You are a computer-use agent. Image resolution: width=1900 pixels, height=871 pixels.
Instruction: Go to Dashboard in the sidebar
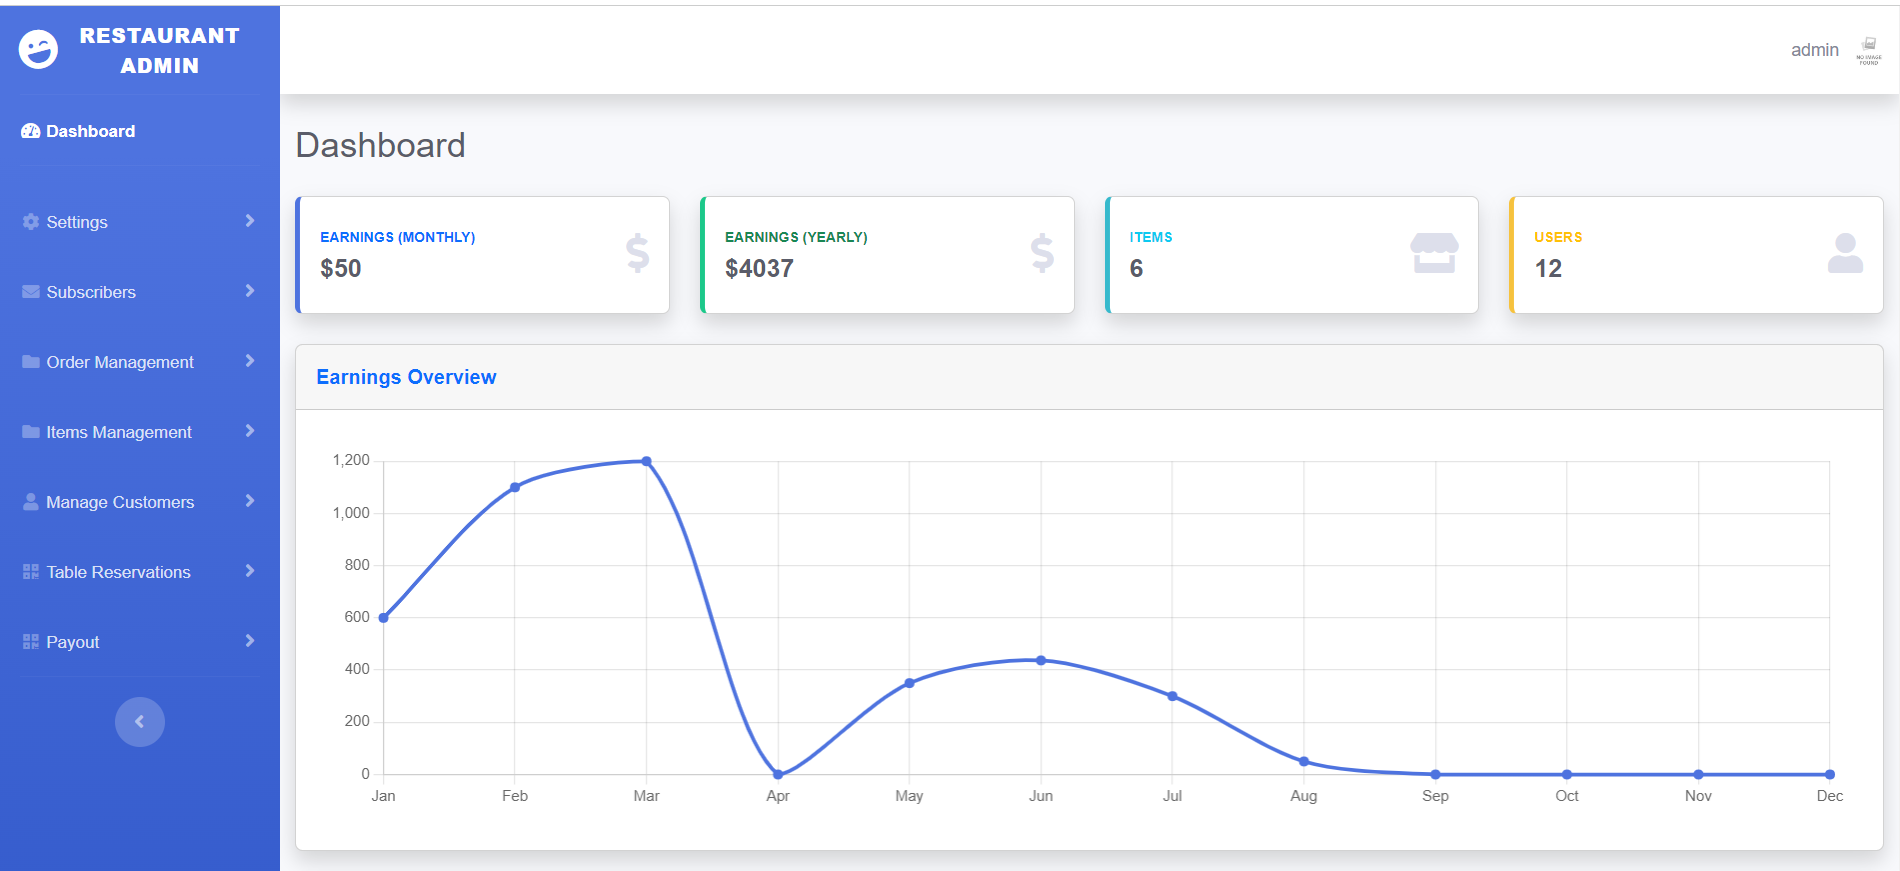(90, 131)
